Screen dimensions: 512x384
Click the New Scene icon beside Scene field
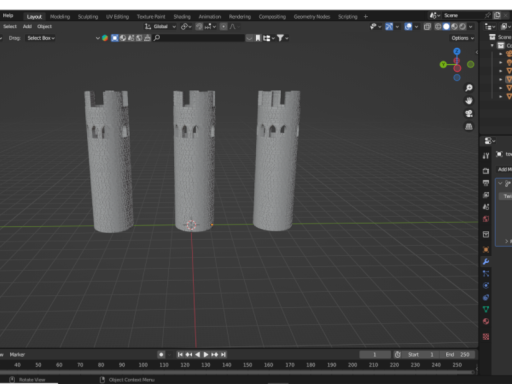(497, 15)
